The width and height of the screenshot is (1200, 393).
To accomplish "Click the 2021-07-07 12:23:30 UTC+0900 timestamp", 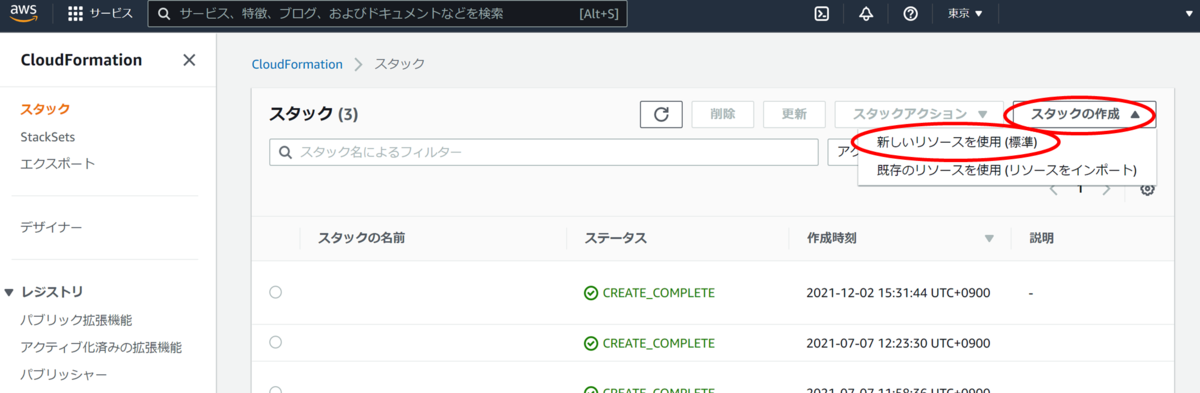I will pyautogui.click(x=898, y=343).
